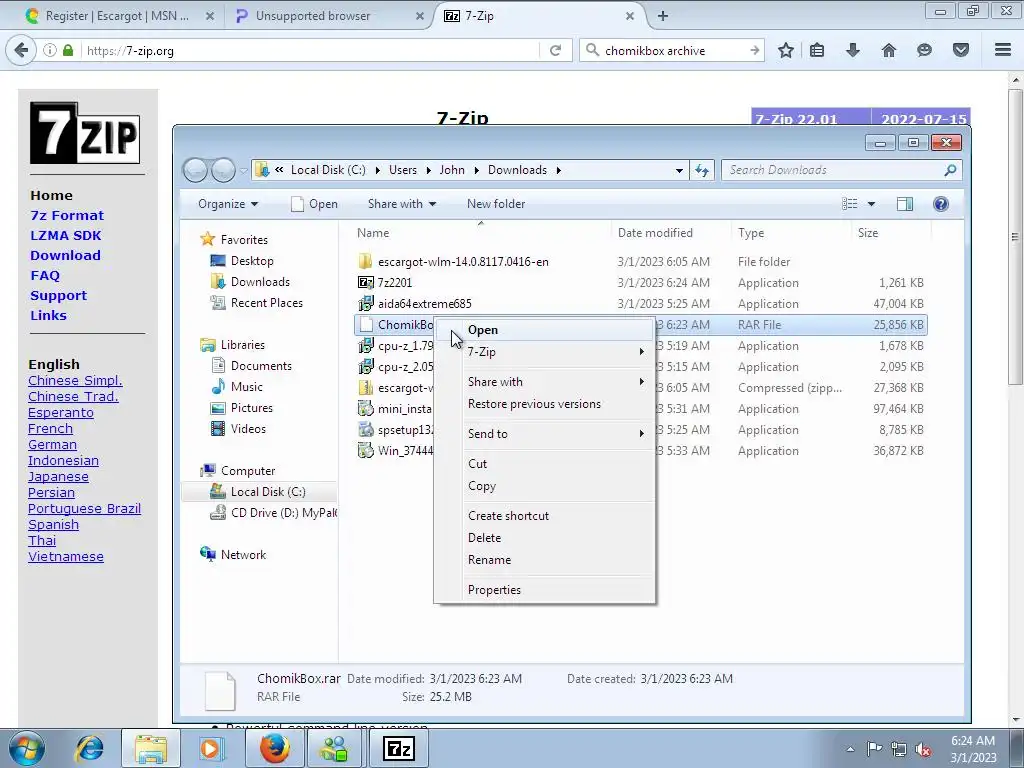
Task: Open the Firefox hamburger menu
Action: (1003, 50)
